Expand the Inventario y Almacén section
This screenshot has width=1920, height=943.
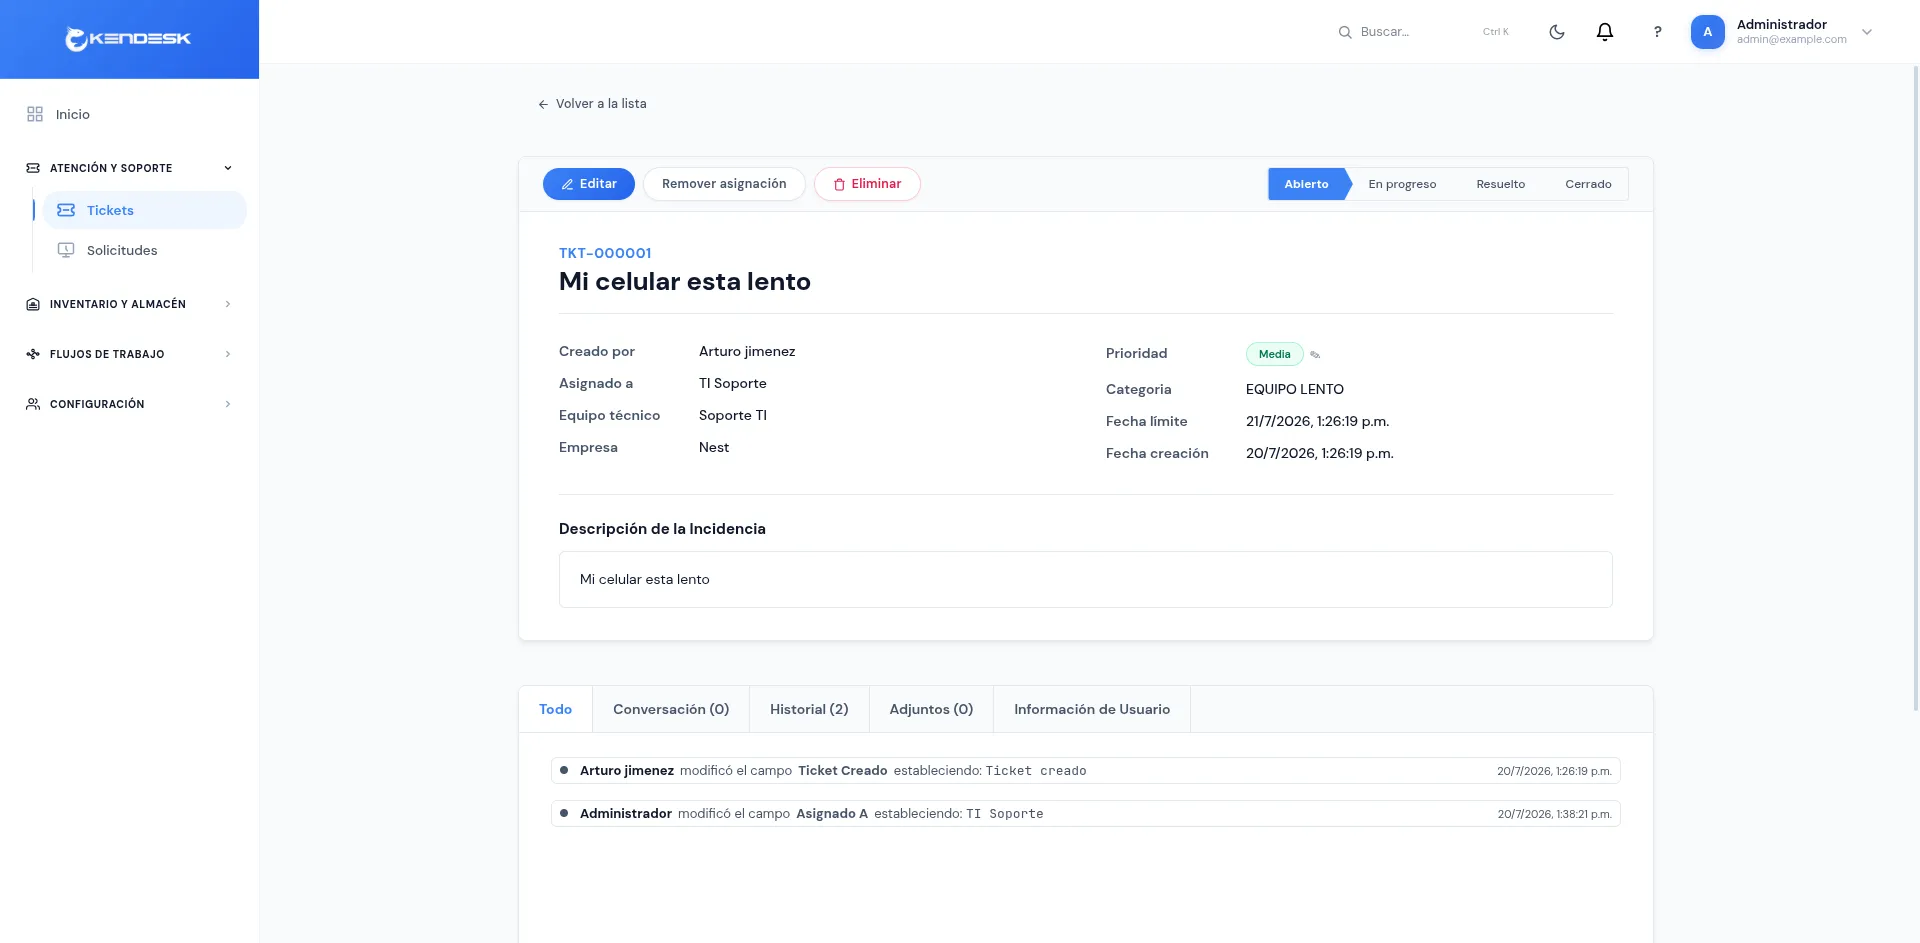pos(228,304)
